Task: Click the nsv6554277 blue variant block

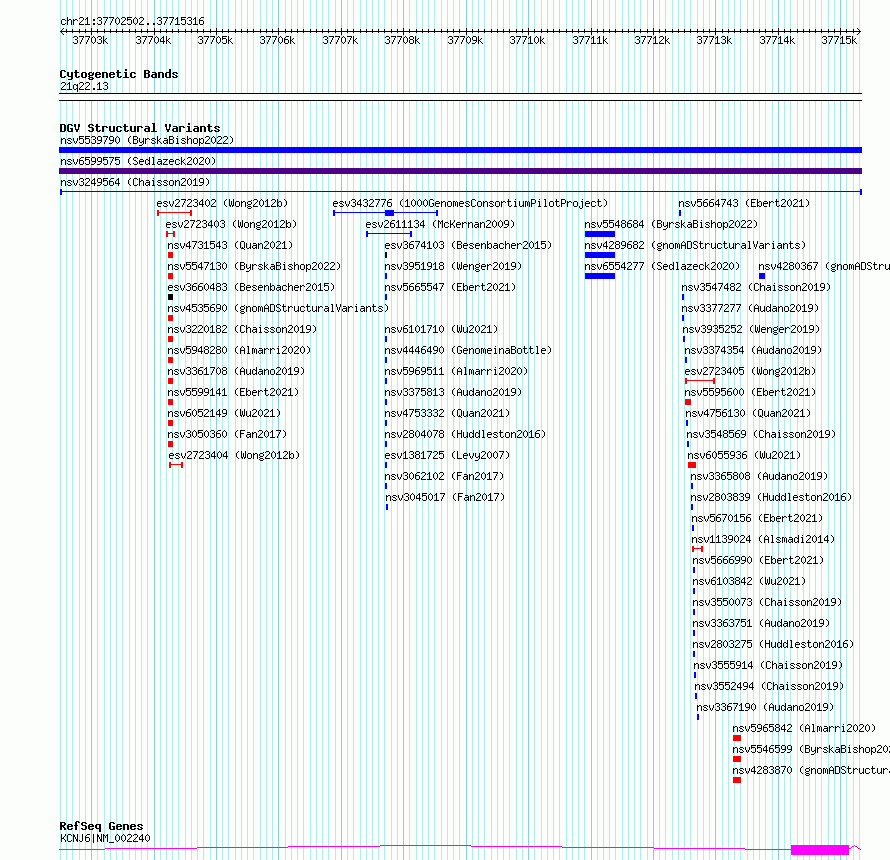Action: pos(600,276)
